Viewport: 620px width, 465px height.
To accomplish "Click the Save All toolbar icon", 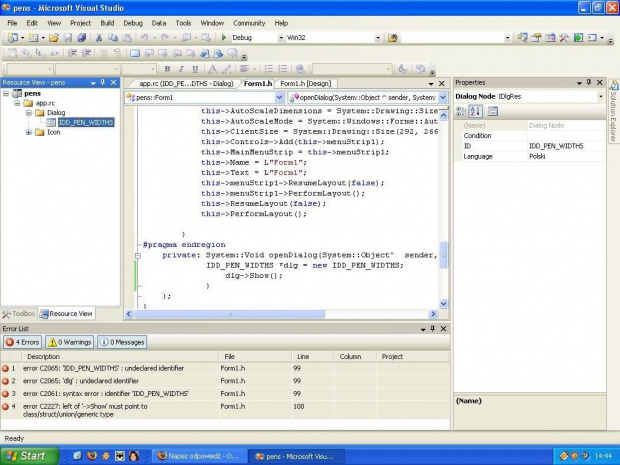I will (x=81, y=38).
